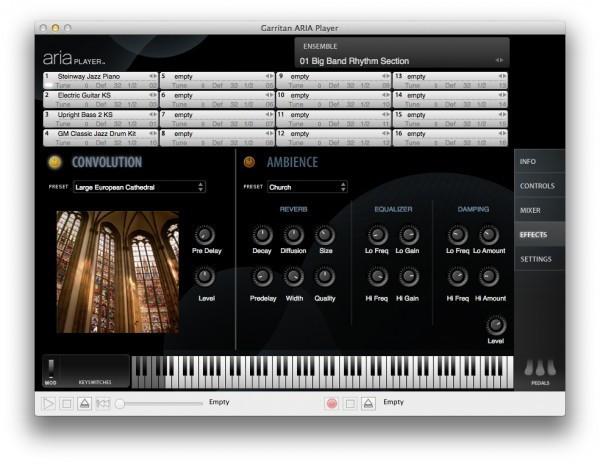The image size is (600, 464).
Task: Open slot 1 Steinway Jazz Piano arrows
Action: [153, 76]
